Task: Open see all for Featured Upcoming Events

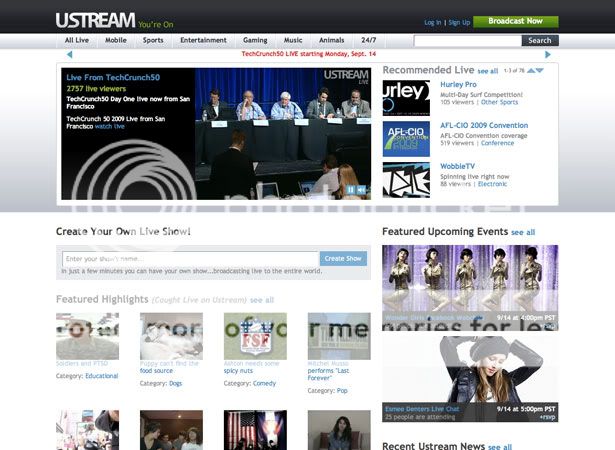Action: pyautogui.click(x=523, y=232)
